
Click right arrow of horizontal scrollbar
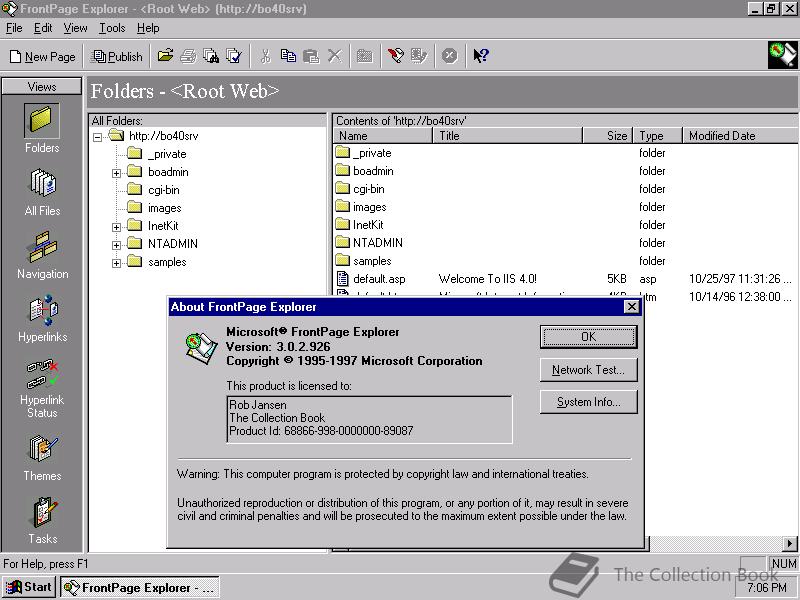click(x=790, y=544)
